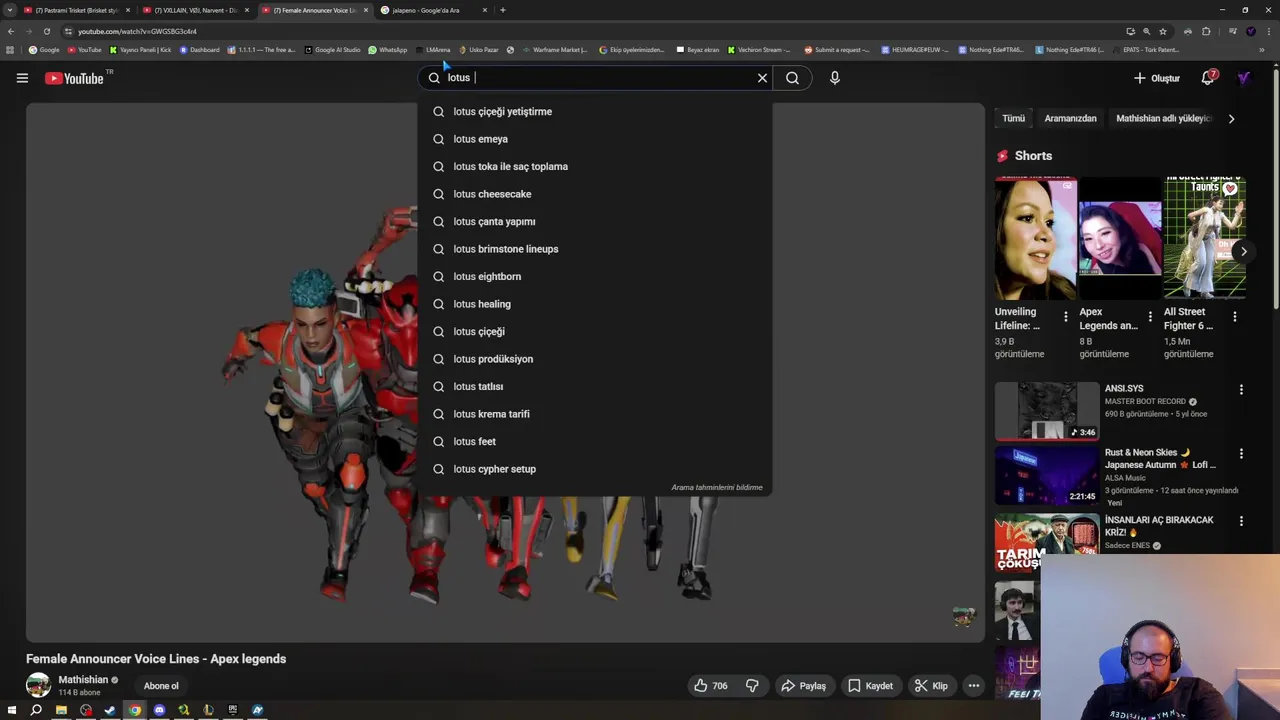1280x720 pixels.
Task: Click 'Arama tahminlerini bildirme' link
Action: click(x=716, y=488)
